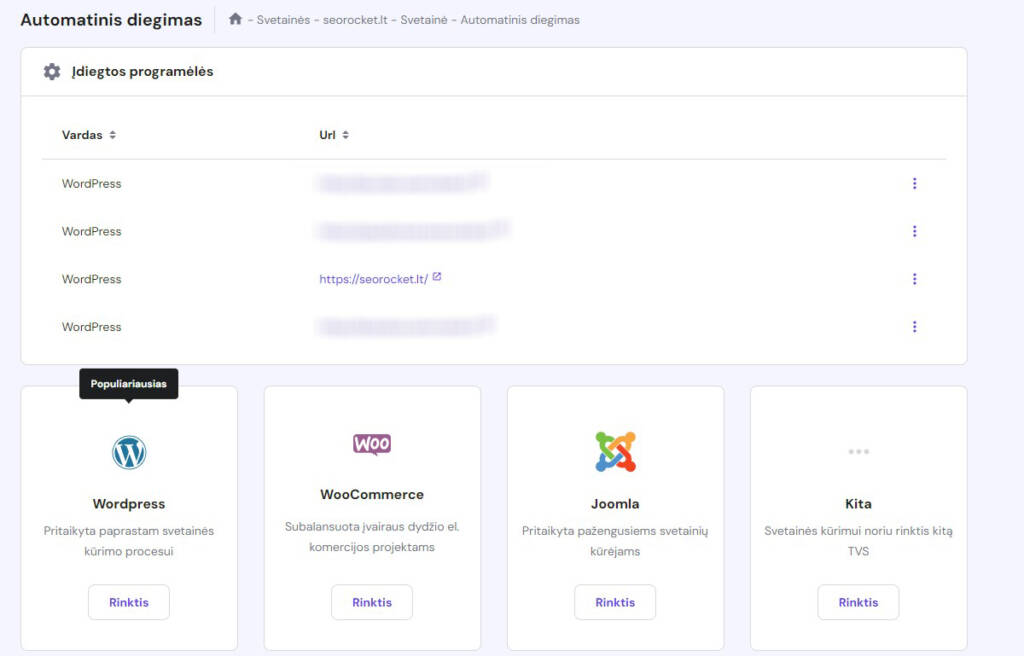The image size is (1024, 656).
Task: Click the Įdiegtos programėlės heading
Action: [142, 71]
